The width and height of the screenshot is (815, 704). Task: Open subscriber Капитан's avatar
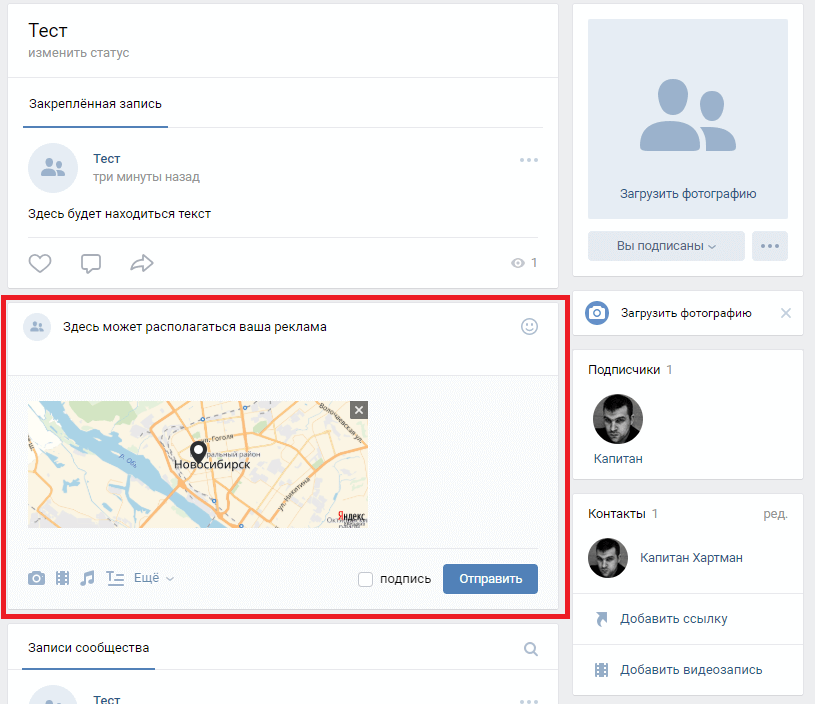tap(618, 419)
